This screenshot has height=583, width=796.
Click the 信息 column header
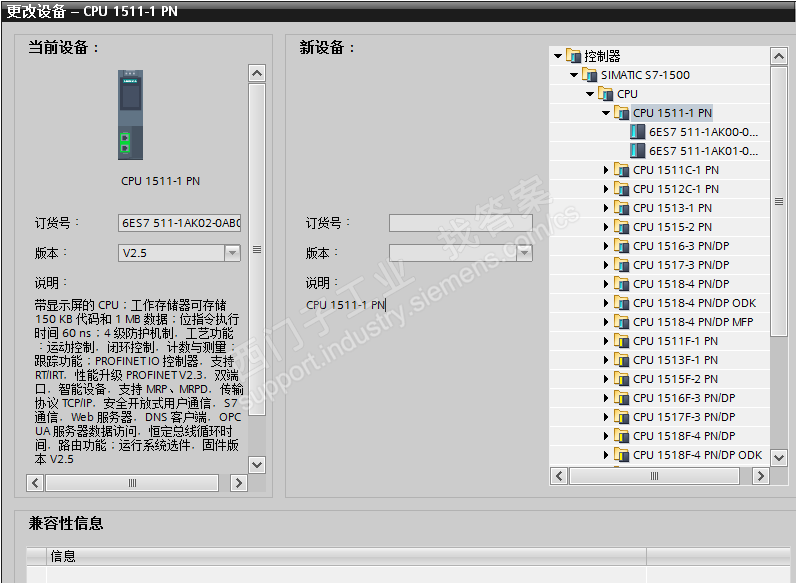point(347,556)
